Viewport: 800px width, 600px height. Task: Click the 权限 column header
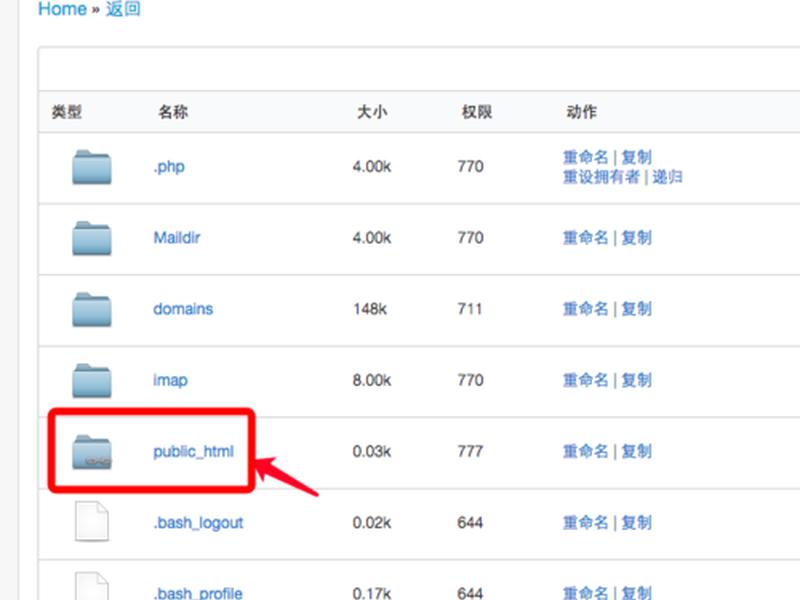click(x=477, y=112)
